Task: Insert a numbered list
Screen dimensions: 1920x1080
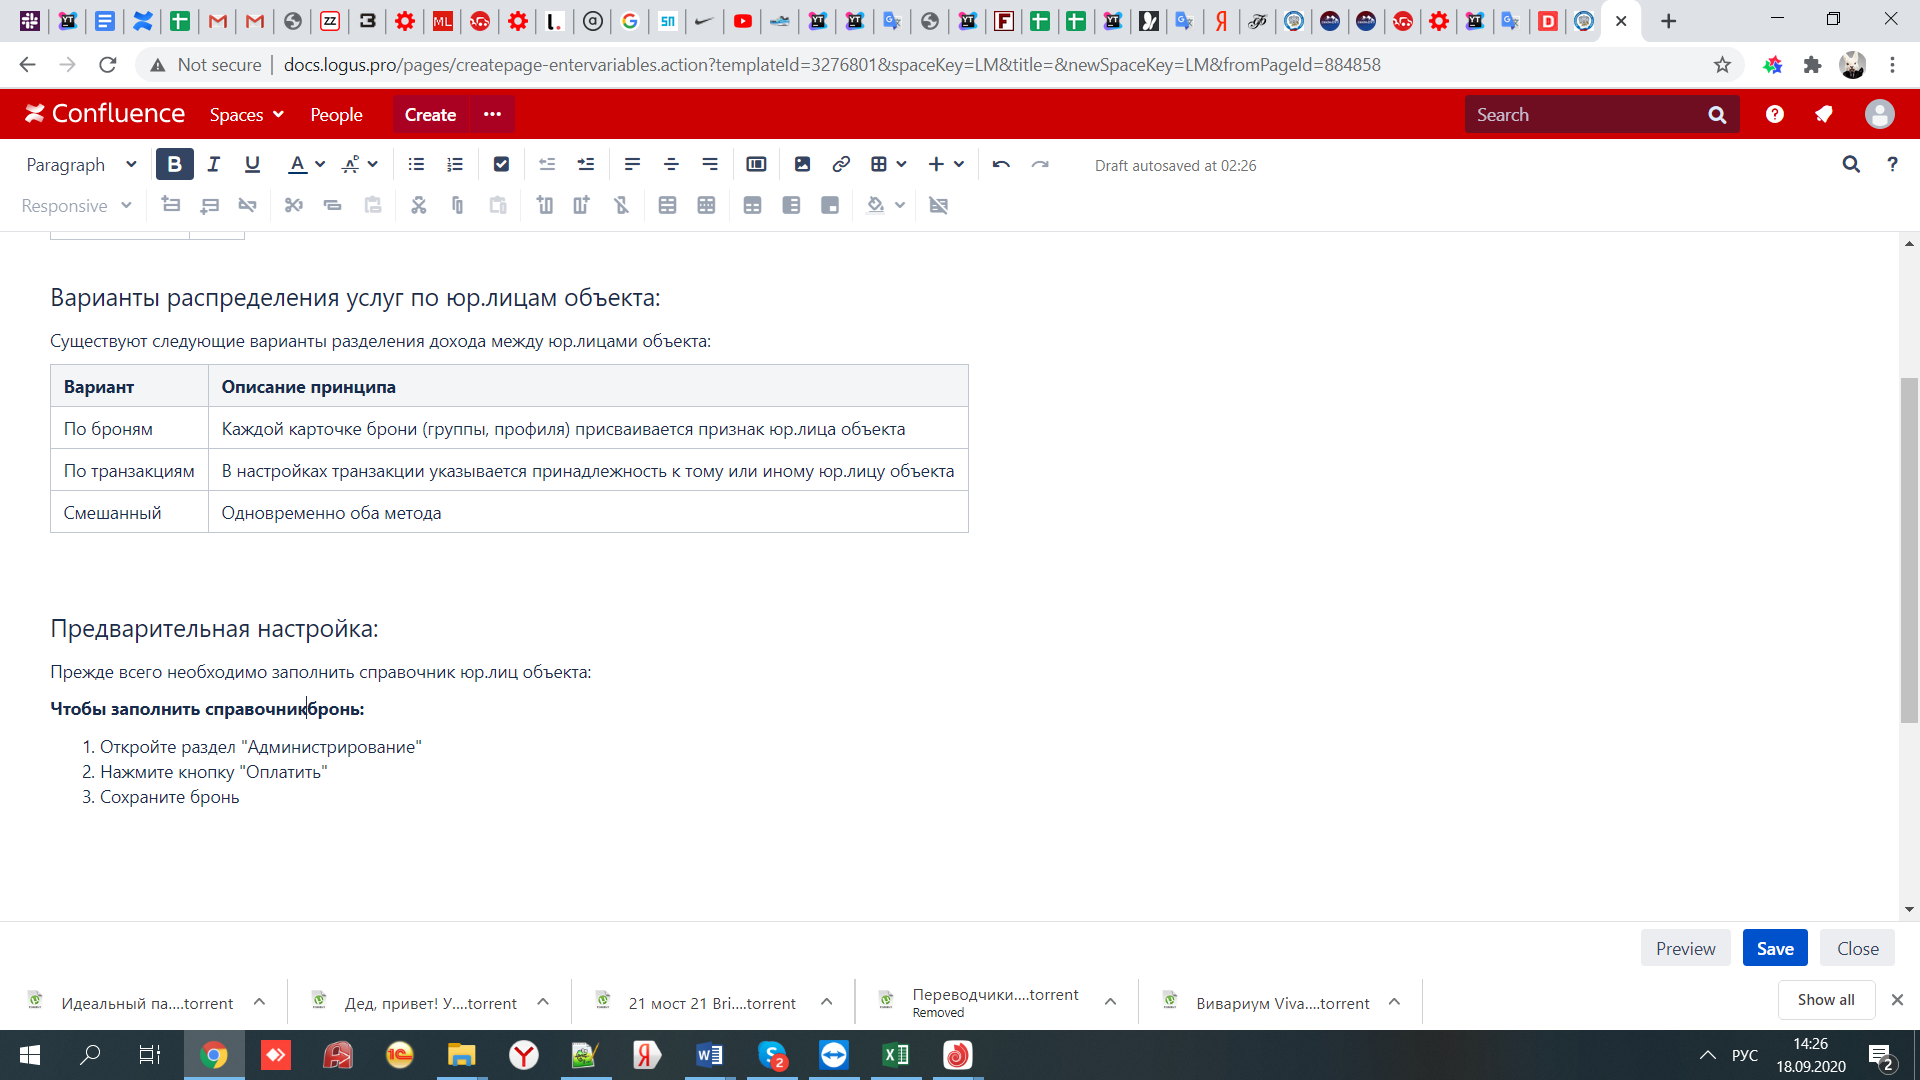Action: [x=455, y=164]
